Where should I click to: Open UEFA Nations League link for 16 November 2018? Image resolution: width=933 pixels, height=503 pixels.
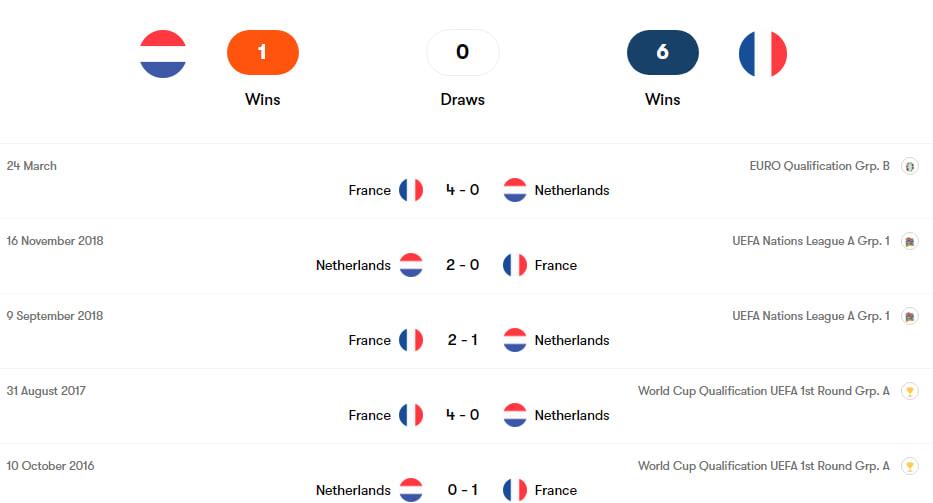point(811,241)
